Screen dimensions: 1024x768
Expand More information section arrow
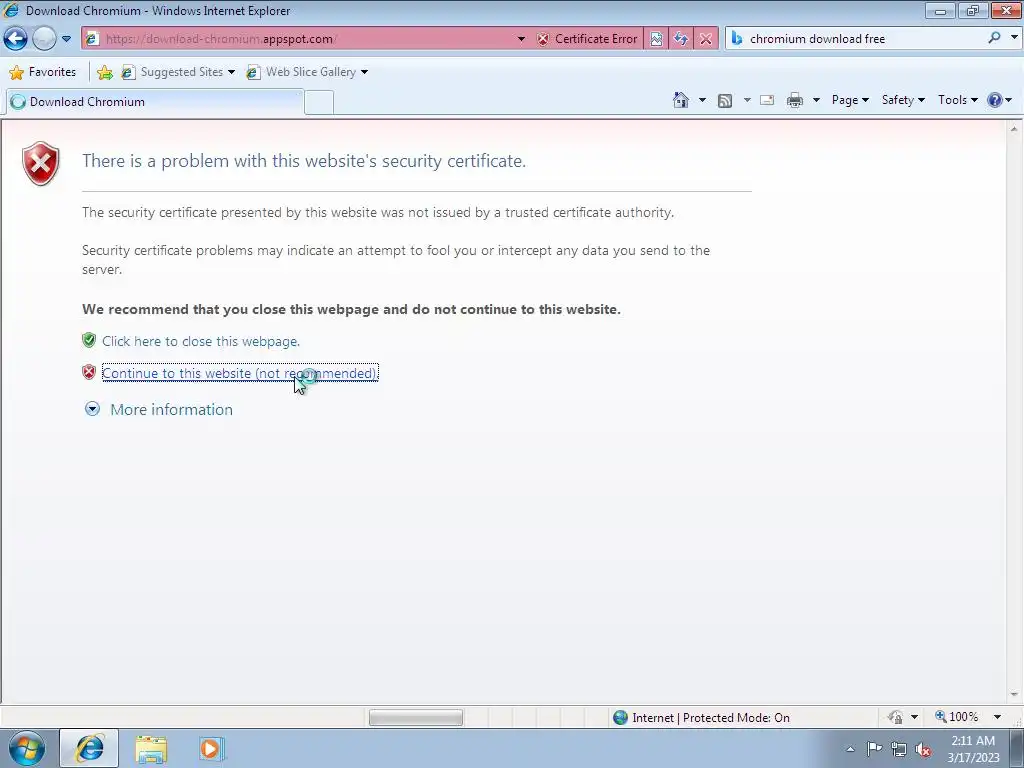tap(92, 409)
